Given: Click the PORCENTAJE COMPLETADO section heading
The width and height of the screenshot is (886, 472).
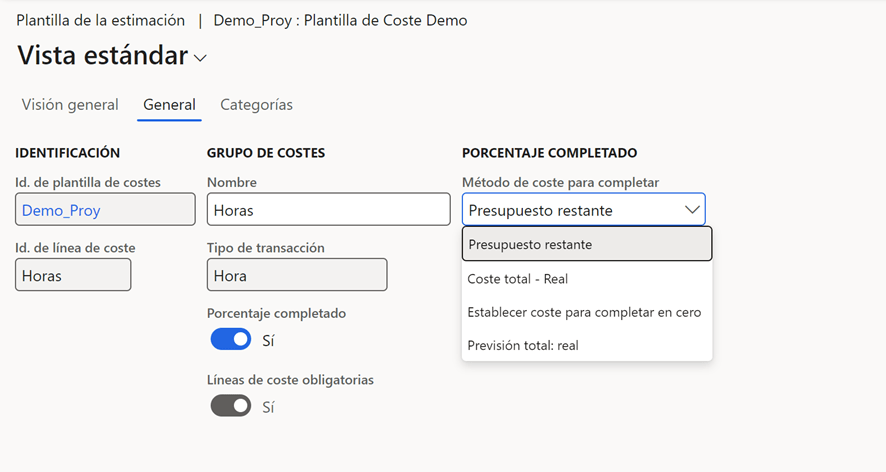Looking at the screenshot, I should coord(549,153).
